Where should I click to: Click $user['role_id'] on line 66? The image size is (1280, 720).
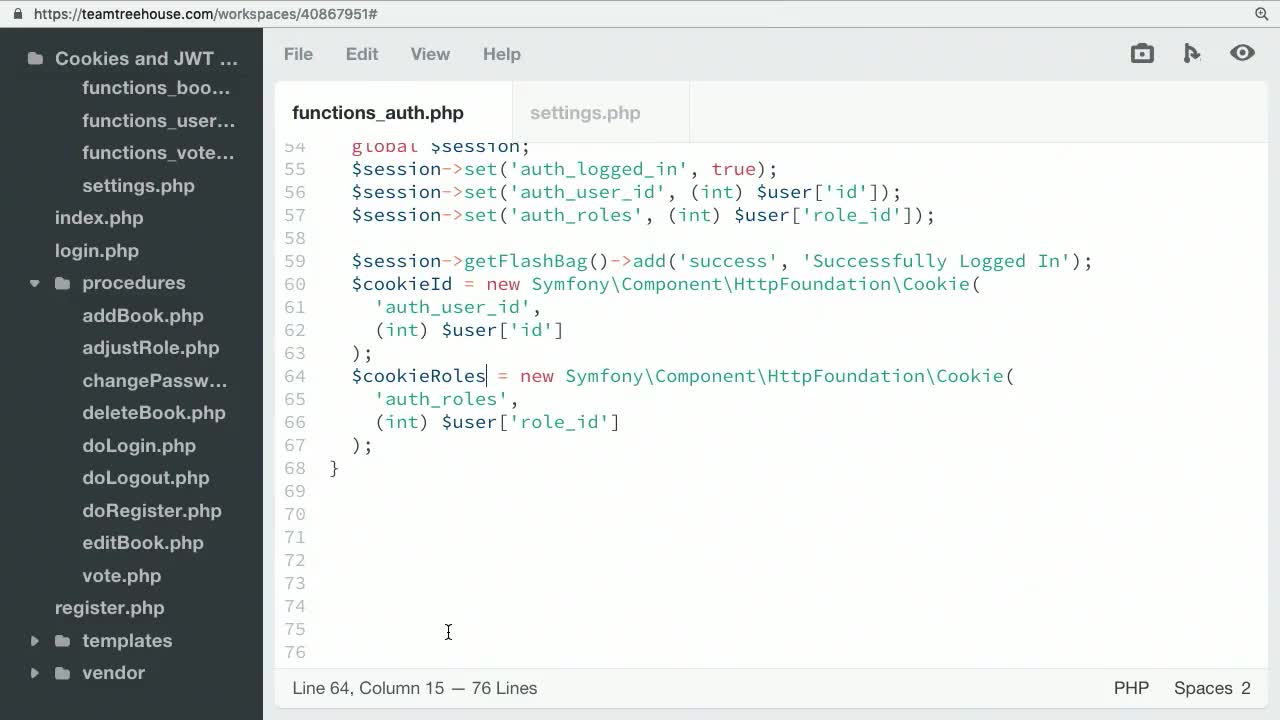pyautogui.click(x=531, y=422)
